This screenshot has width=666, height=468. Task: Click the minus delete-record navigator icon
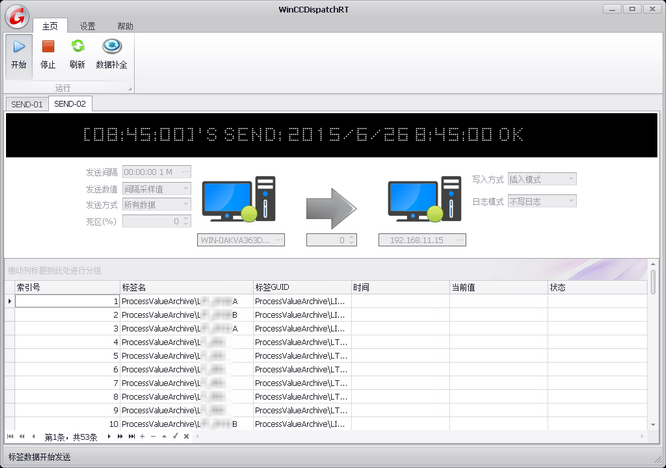(x=153, y=436)
